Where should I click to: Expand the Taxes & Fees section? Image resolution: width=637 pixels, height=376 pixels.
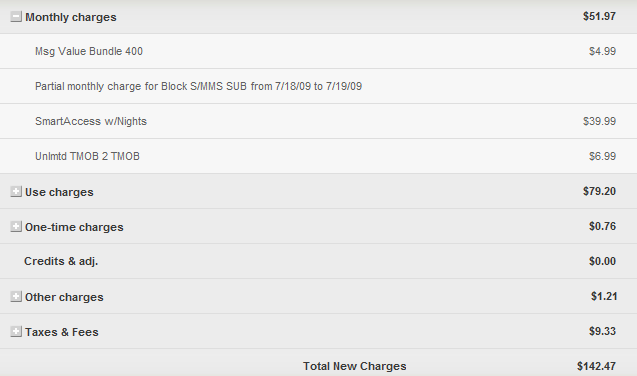click(16, 332)
